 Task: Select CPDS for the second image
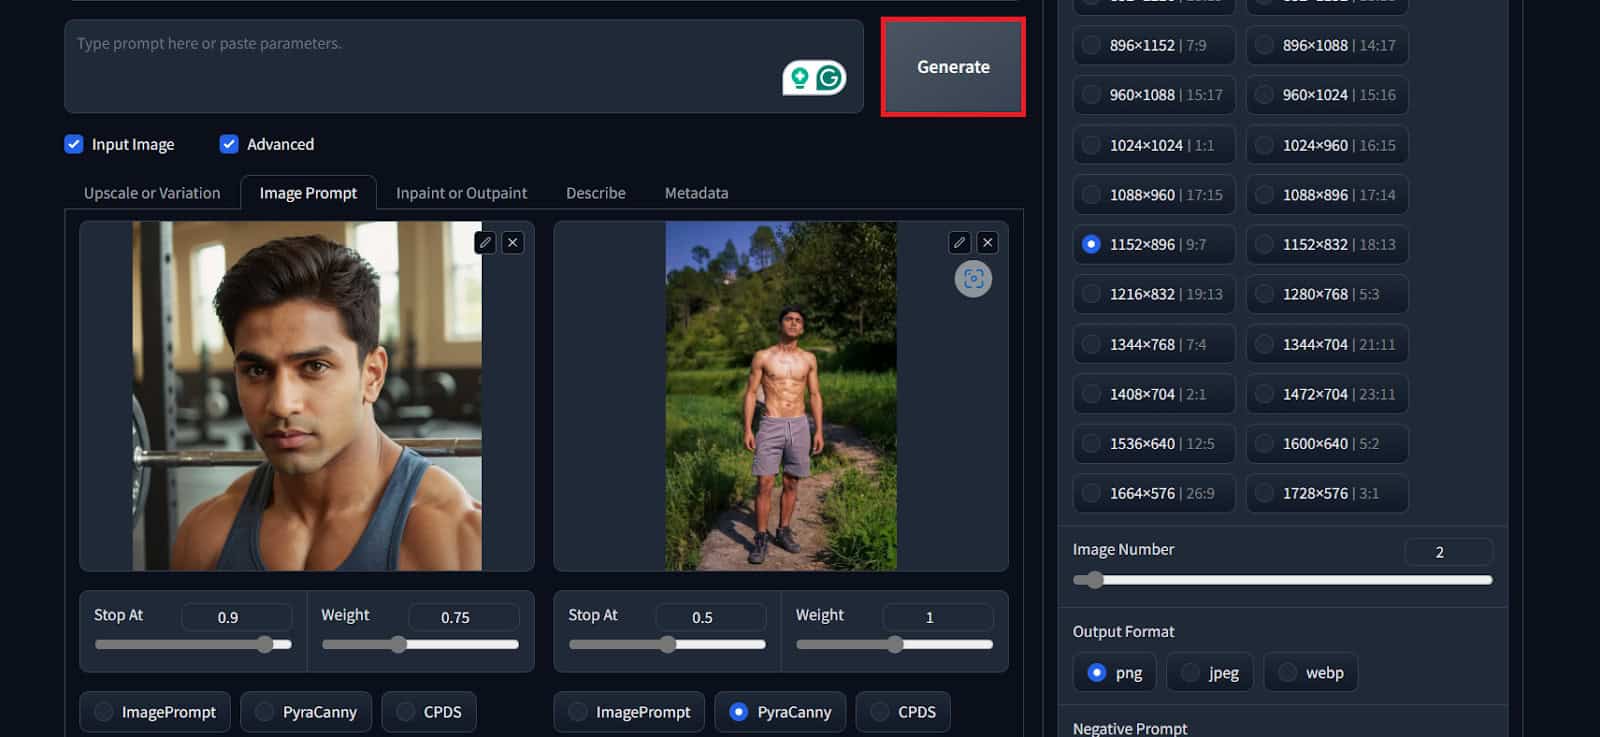(x=880, y=712)
